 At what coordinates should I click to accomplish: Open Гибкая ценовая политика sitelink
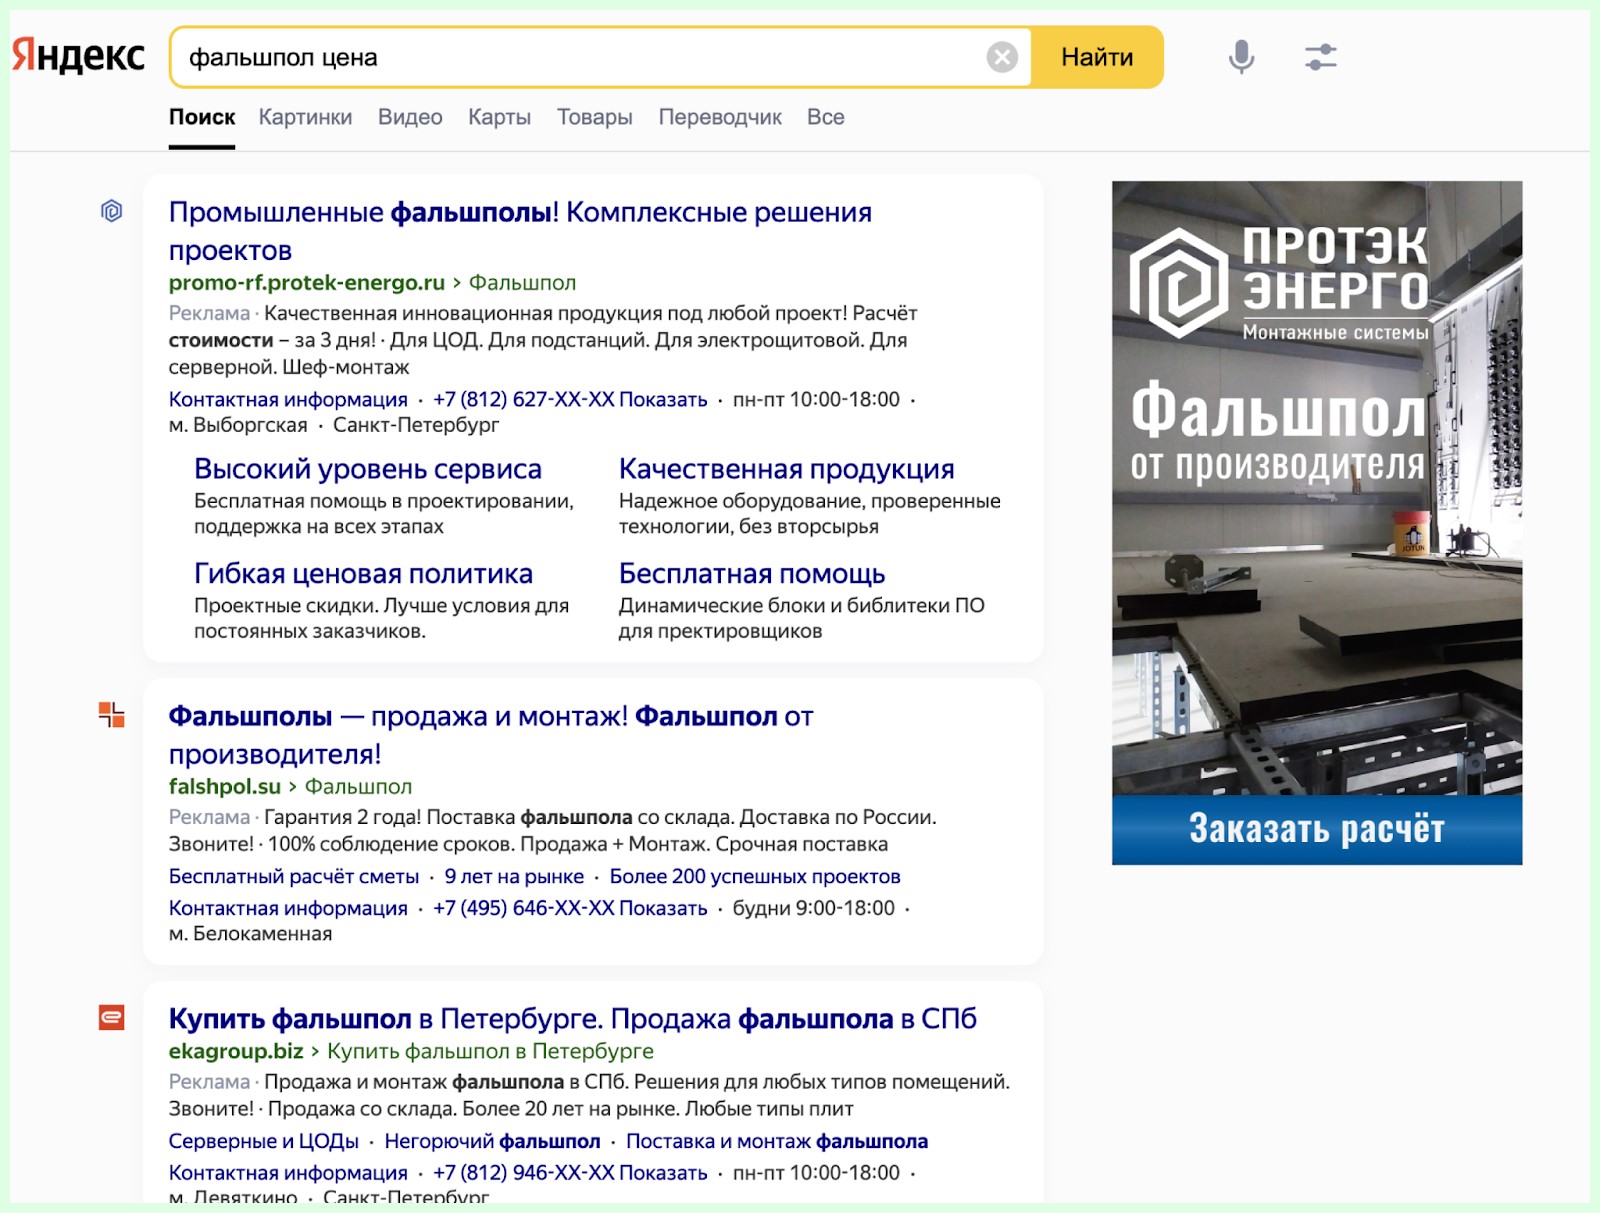point(363,574)
